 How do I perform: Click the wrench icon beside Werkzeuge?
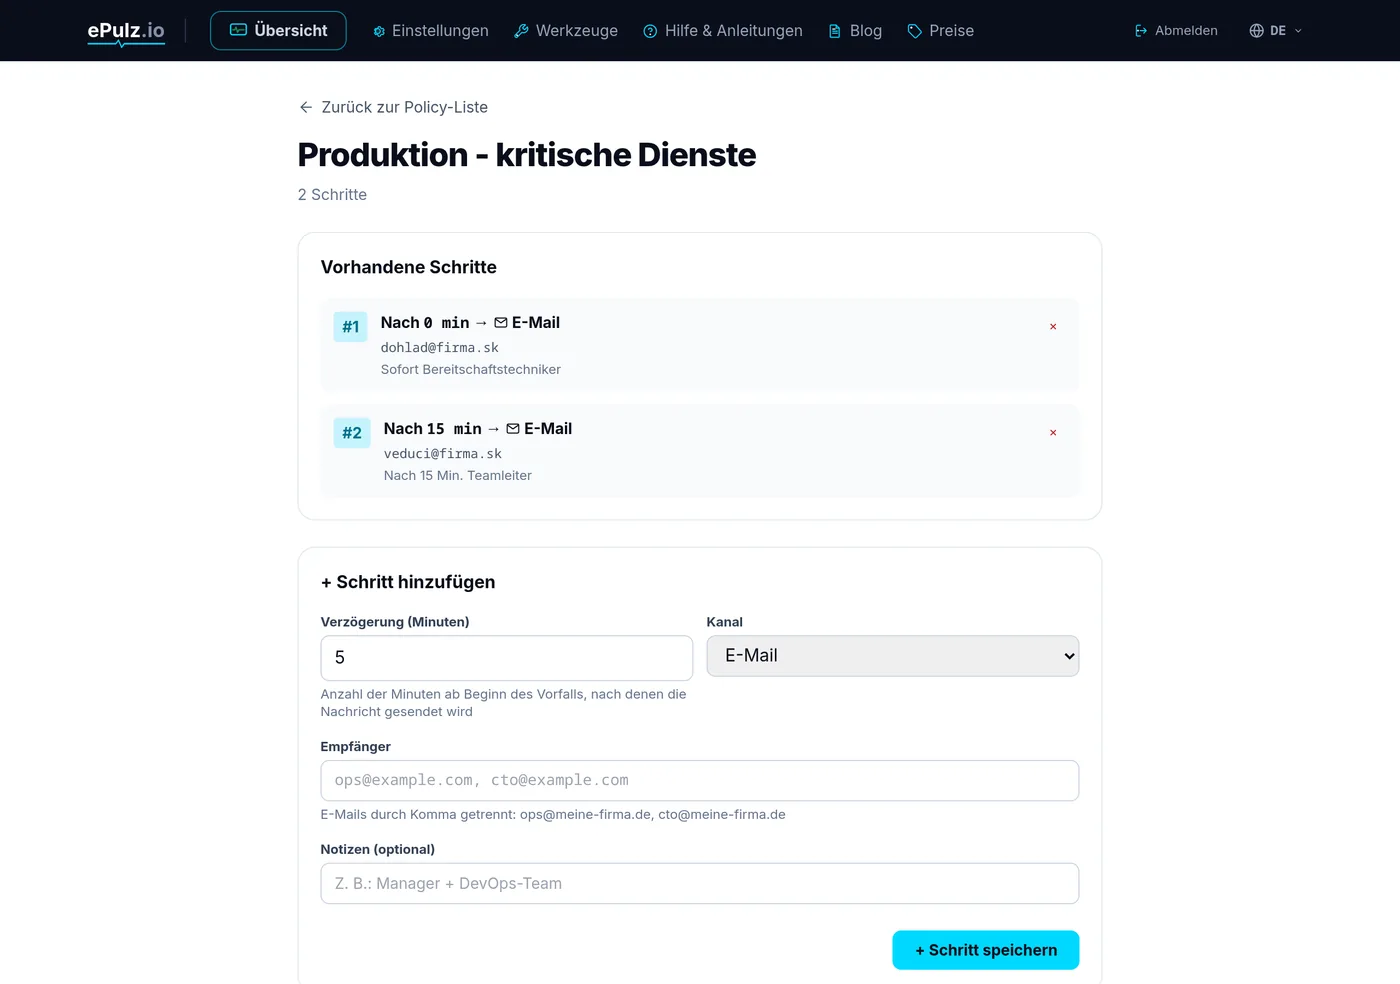(x=521, y=31)
